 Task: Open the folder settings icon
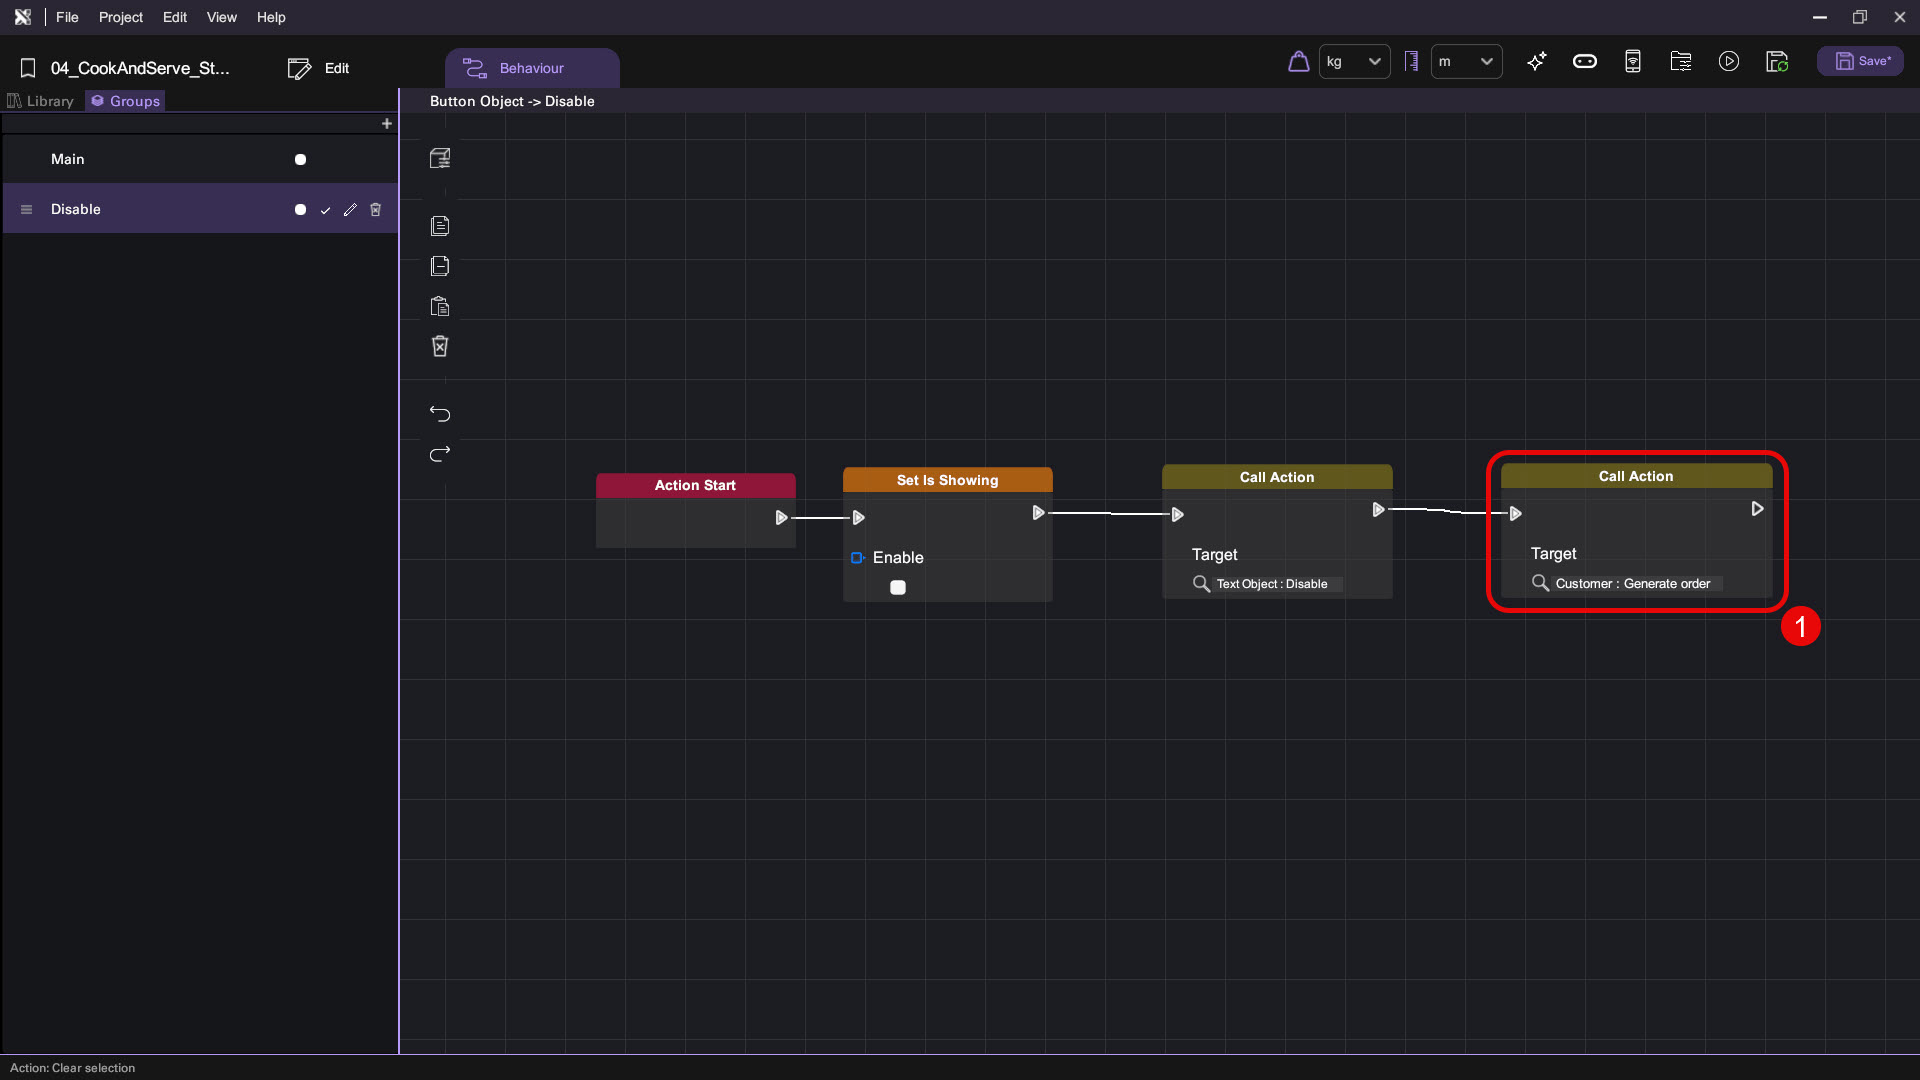point(1681,62)
